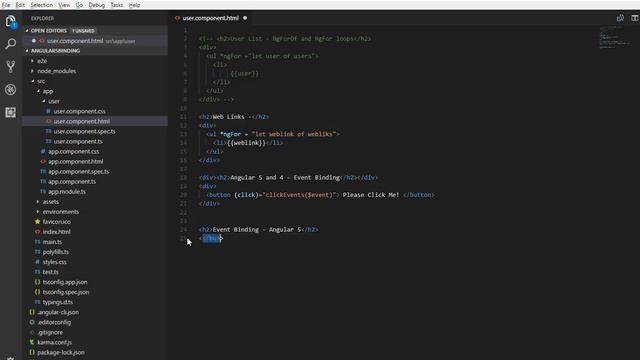Open app.component.html file
This screenshot has width=640, height=360.
(x=76, y=162)
